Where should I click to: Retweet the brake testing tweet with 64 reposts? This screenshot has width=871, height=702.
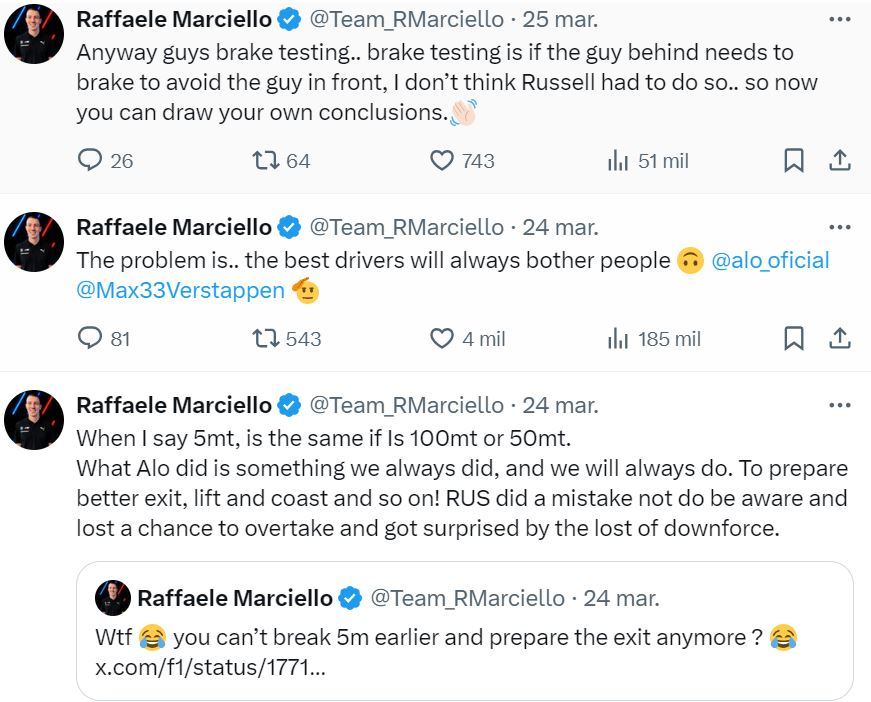[265, 160]
